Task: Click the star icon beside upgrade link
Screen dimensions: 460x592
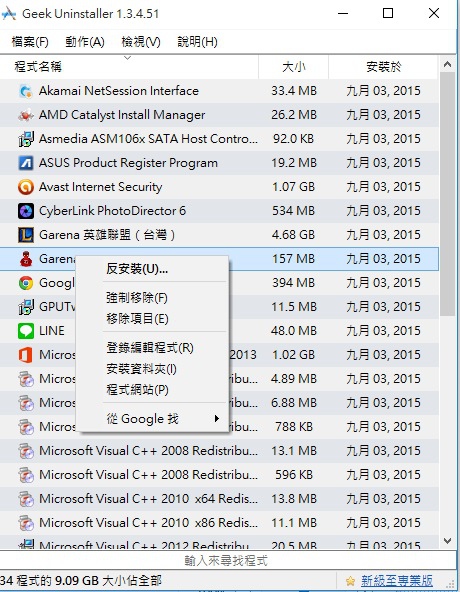Action: 350,581
